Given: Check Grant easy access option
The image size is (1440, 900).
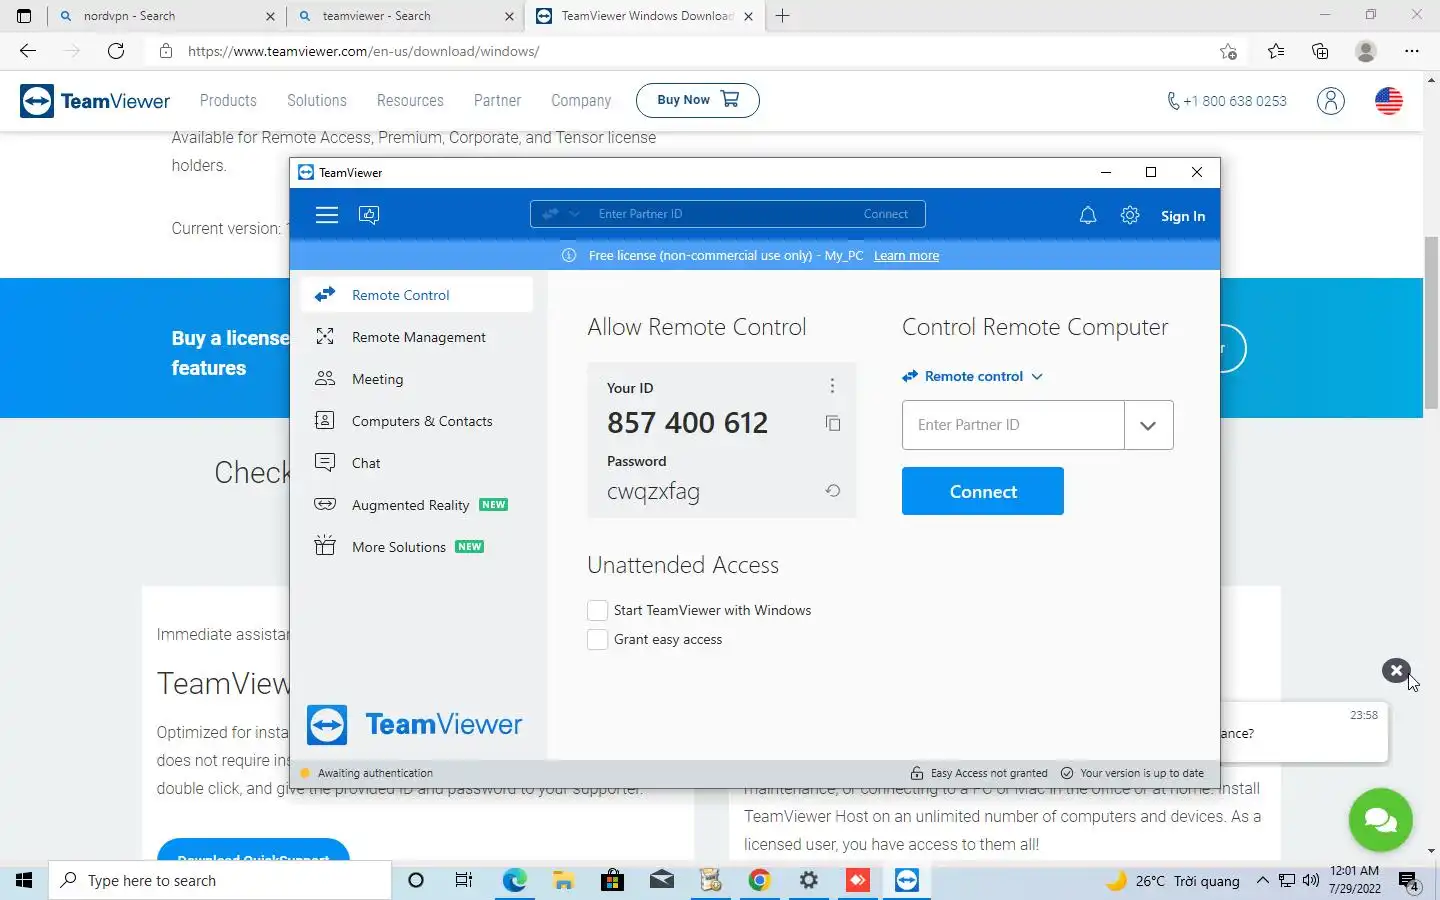Looking at the screenshot, I should coord(597,639).
